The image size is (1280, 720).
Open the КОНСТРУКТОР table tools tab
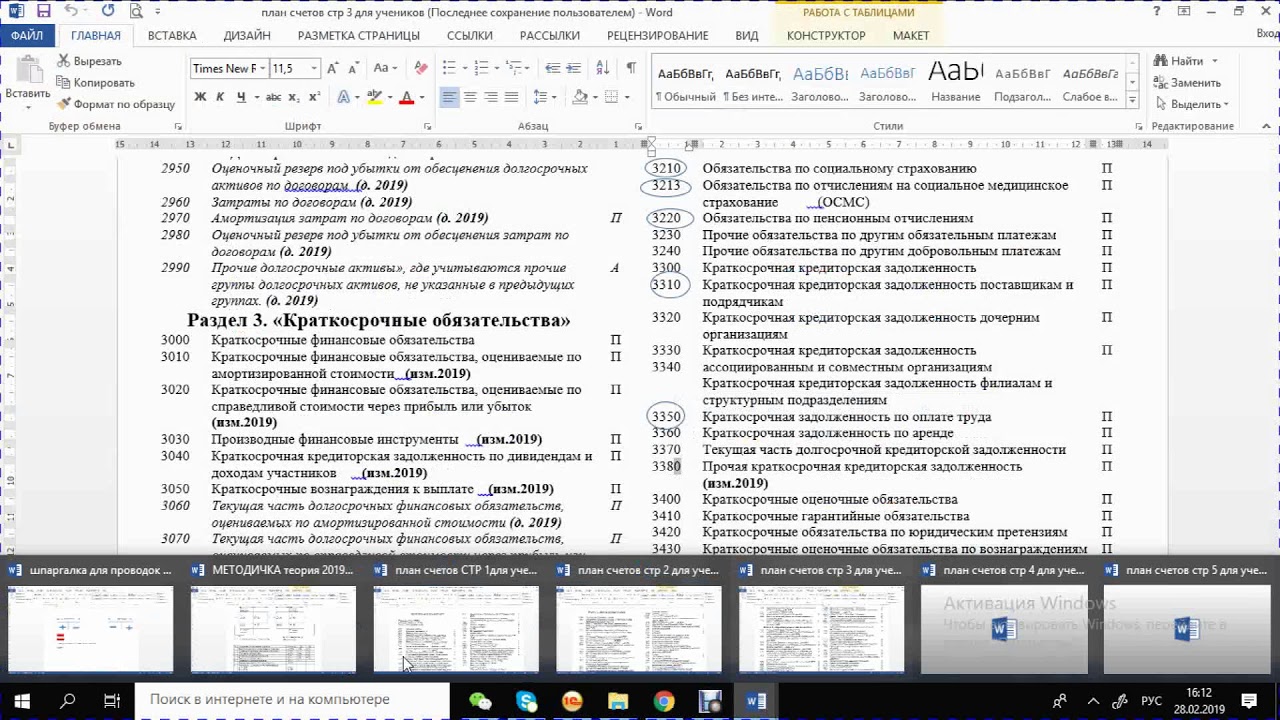pyautogui.click(x=826, y=35)
